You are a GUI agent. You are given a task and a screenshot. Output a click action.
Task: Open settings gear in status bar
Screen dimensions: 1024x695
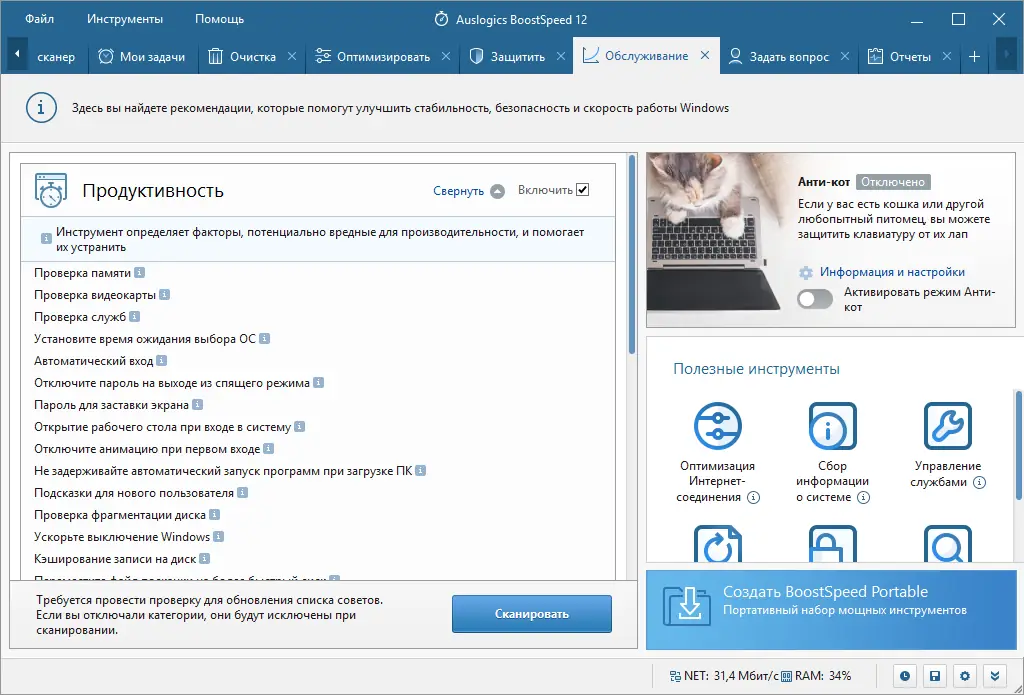(965, 676)
